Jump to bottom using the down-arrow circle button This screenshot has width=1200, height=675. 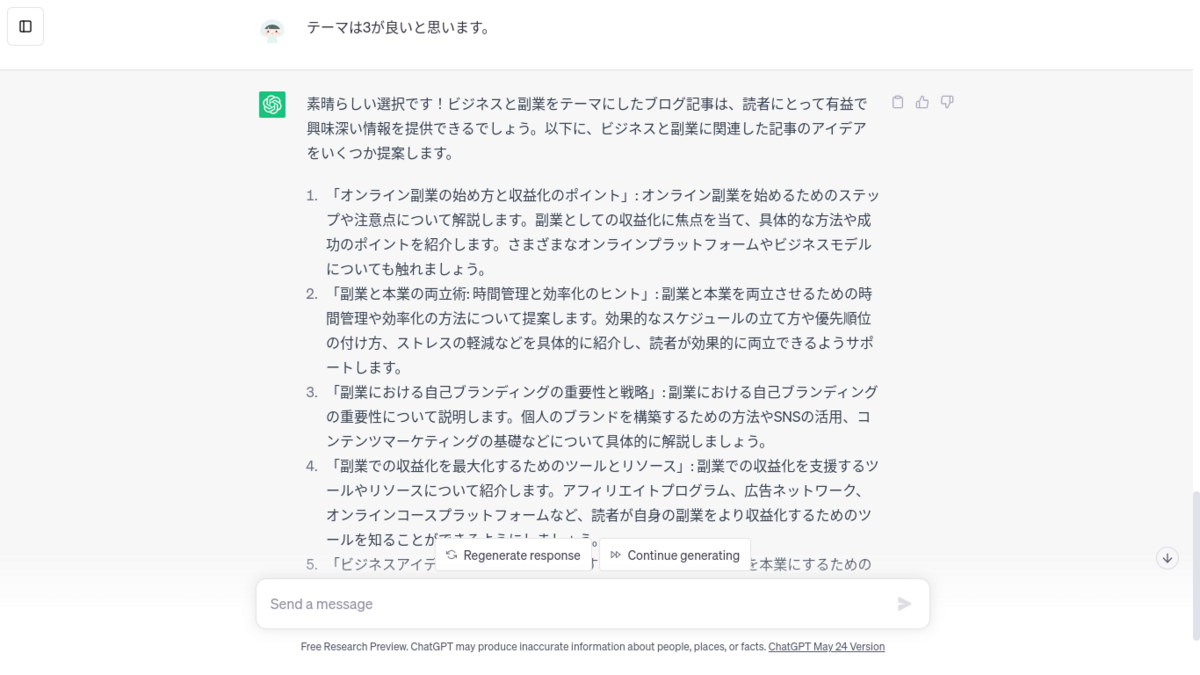[1167, 558]
